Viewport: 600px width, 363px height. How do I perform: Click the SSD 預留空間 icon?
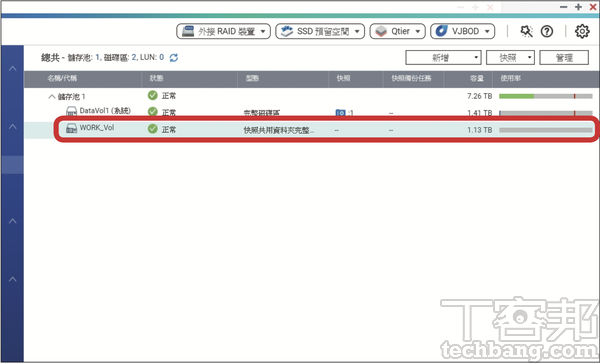click(x=287, y=31)
